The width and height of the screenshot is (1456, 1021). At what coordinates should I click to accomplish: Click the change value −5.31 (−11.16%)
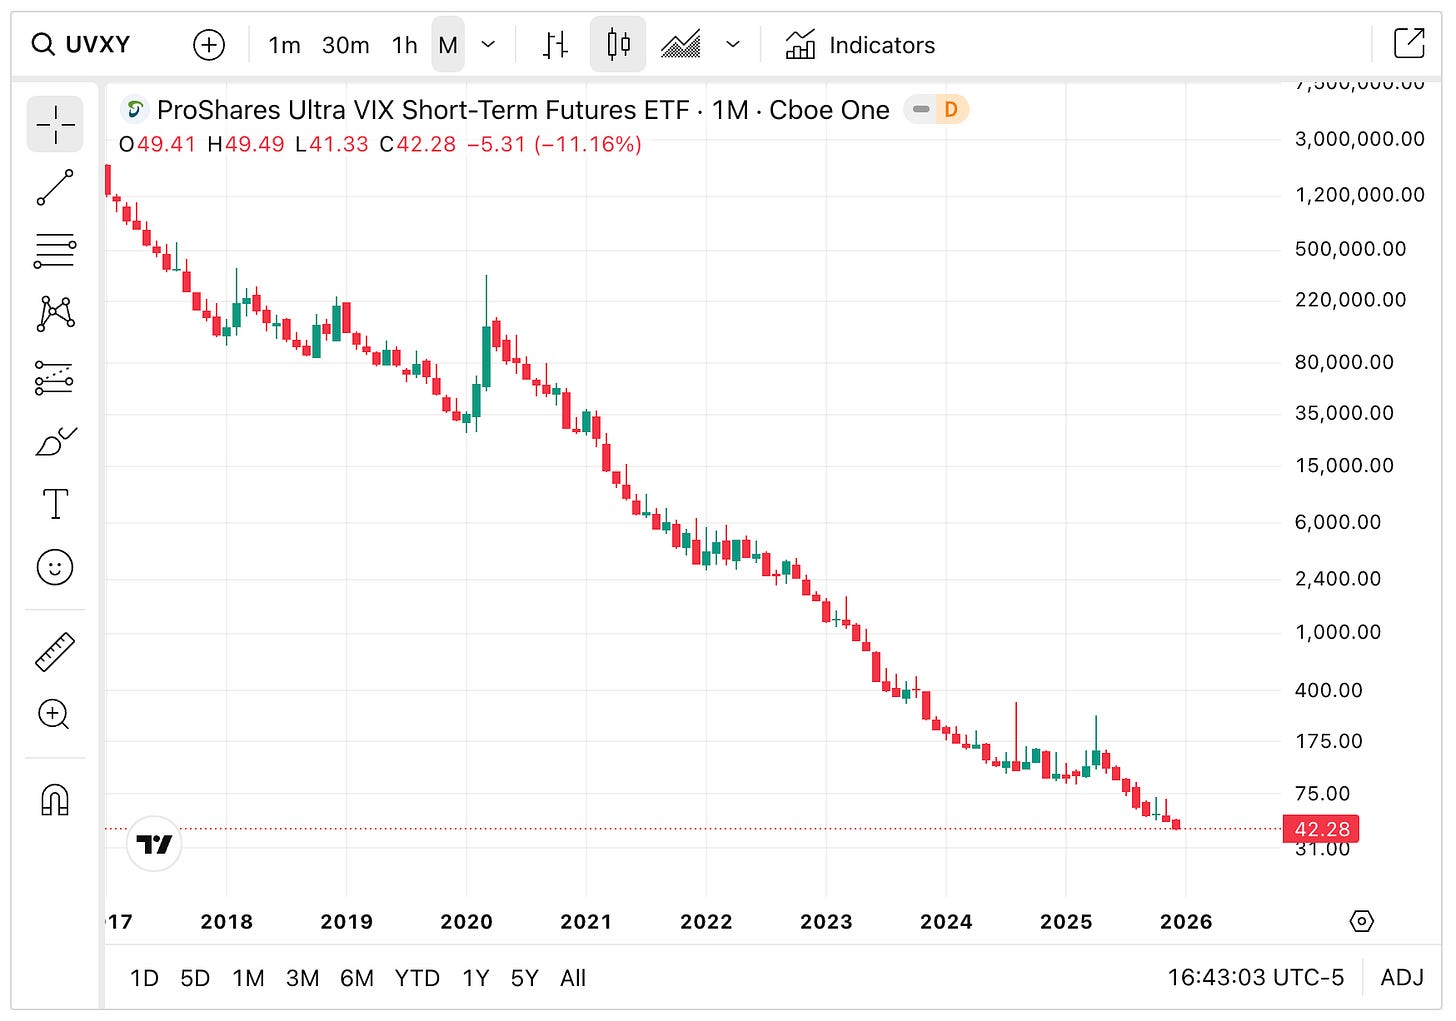[554, 145]
